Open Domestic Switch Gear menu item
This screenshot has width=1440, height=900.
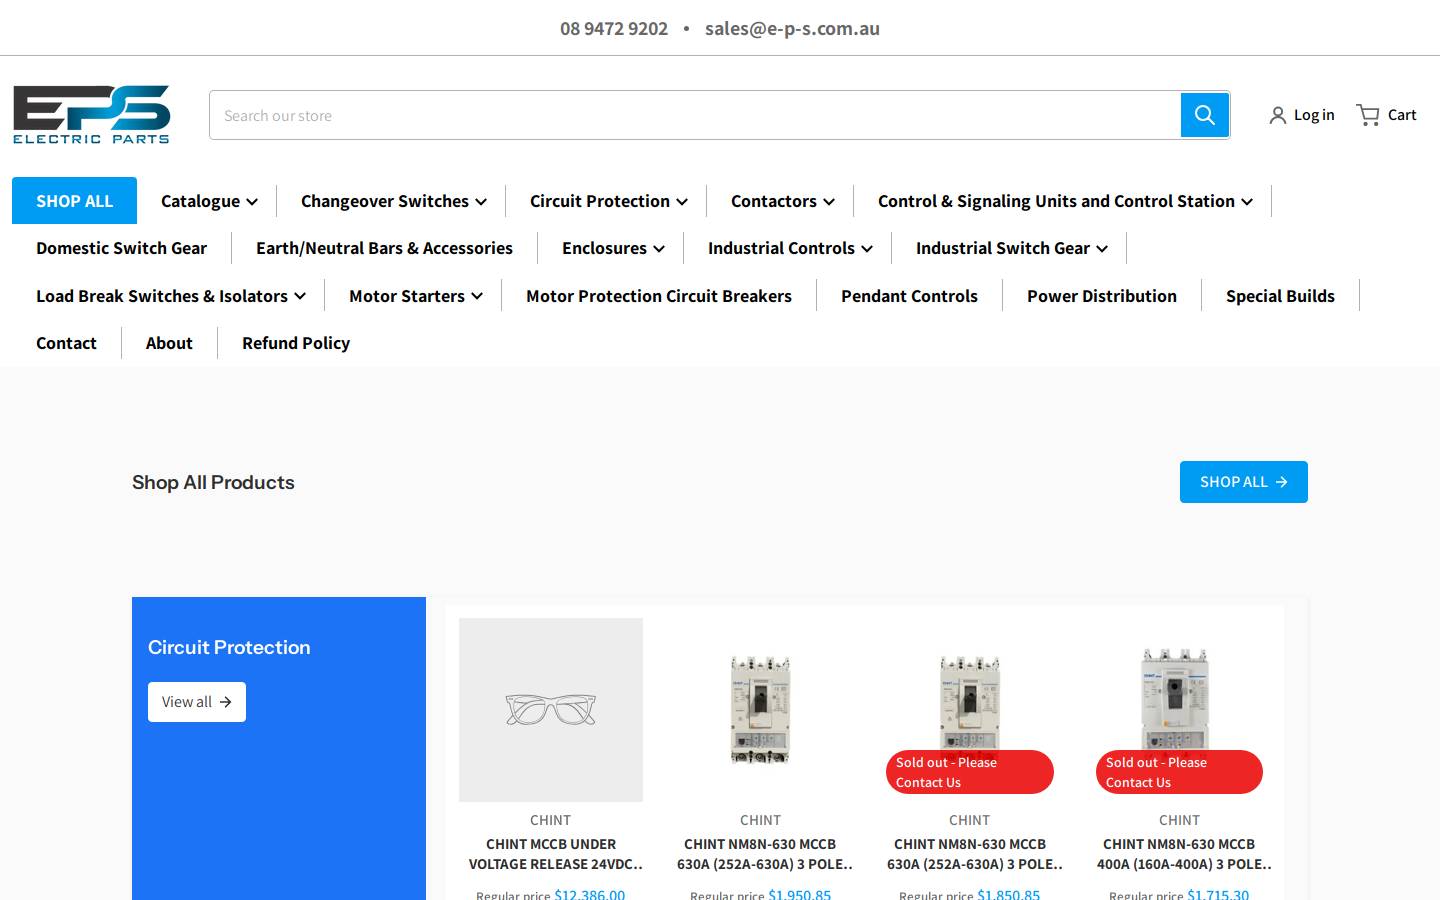coord(121,248)
